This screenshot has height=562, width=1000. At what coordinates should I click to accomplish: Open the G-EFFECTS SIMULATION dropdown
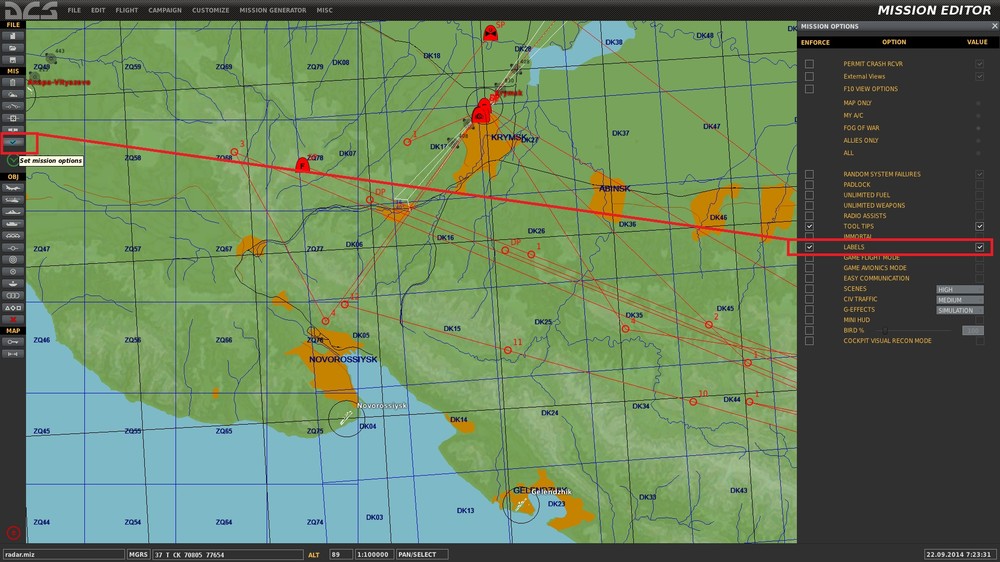point(960,310)
